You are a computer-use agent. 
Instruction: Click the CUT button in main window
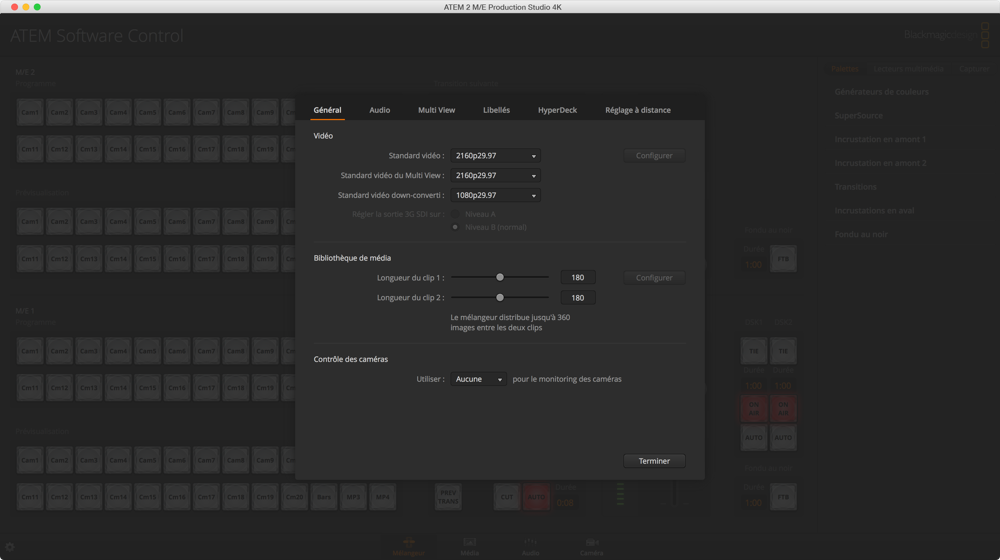coord(507,497)
